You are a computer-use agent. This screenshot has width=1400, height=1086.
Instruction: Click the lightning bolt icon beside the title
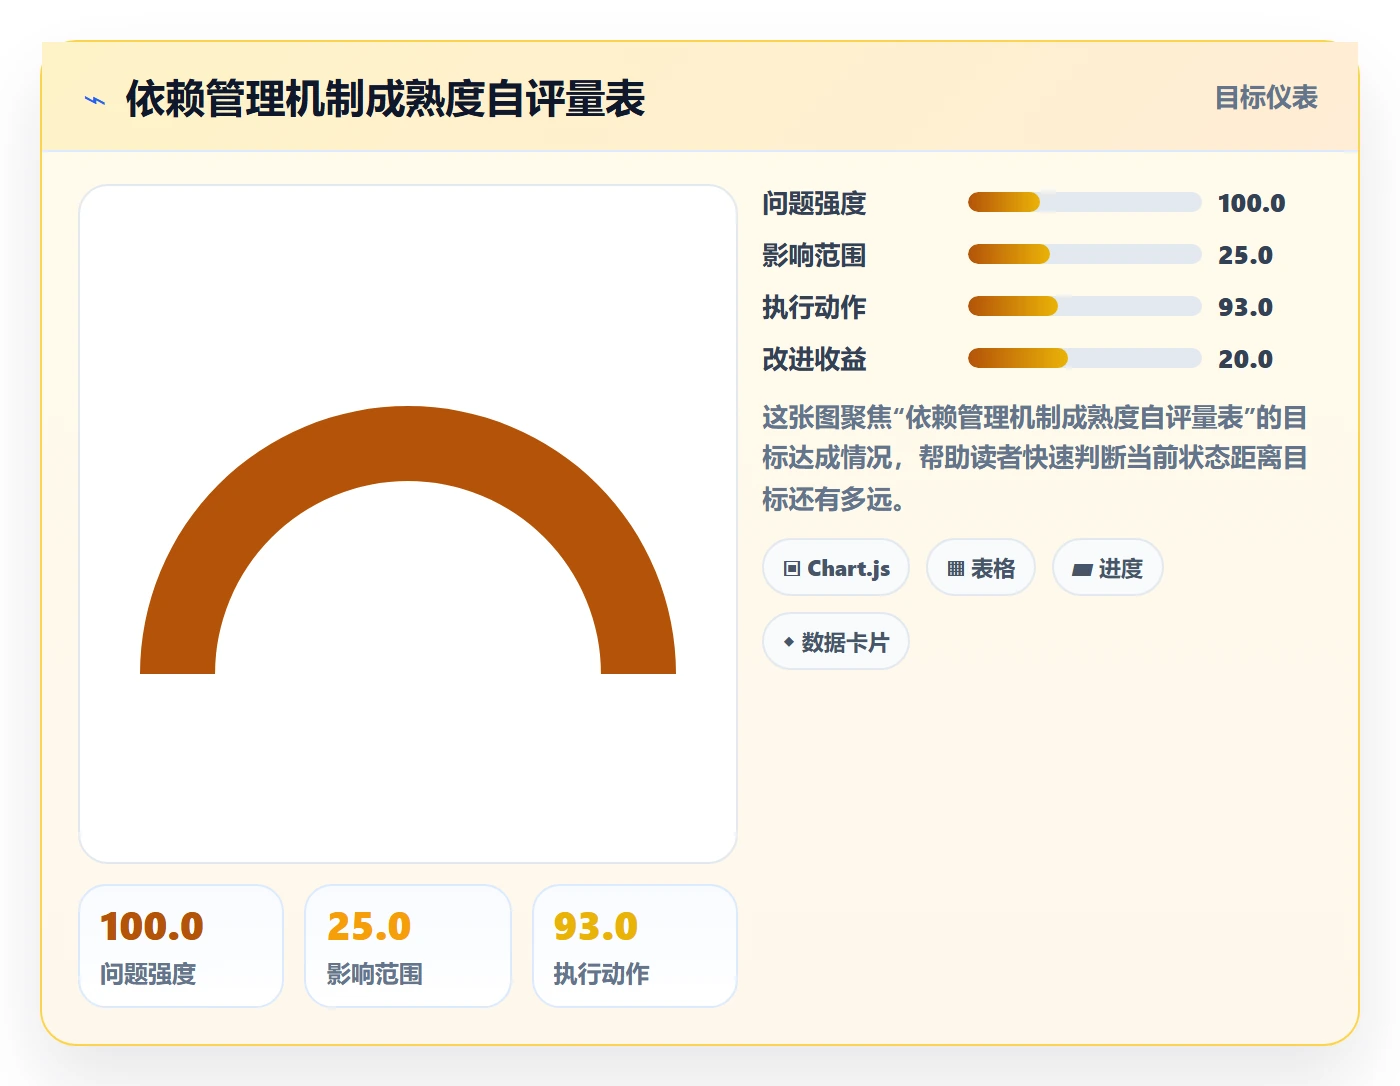tap(95, 100)
